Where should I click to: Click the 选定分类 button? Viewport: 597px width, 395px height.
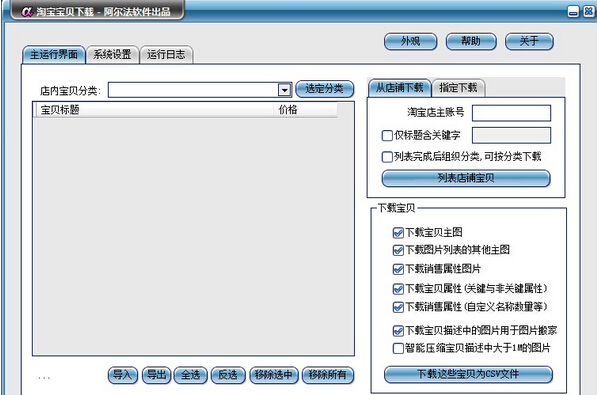pos(324,89)
